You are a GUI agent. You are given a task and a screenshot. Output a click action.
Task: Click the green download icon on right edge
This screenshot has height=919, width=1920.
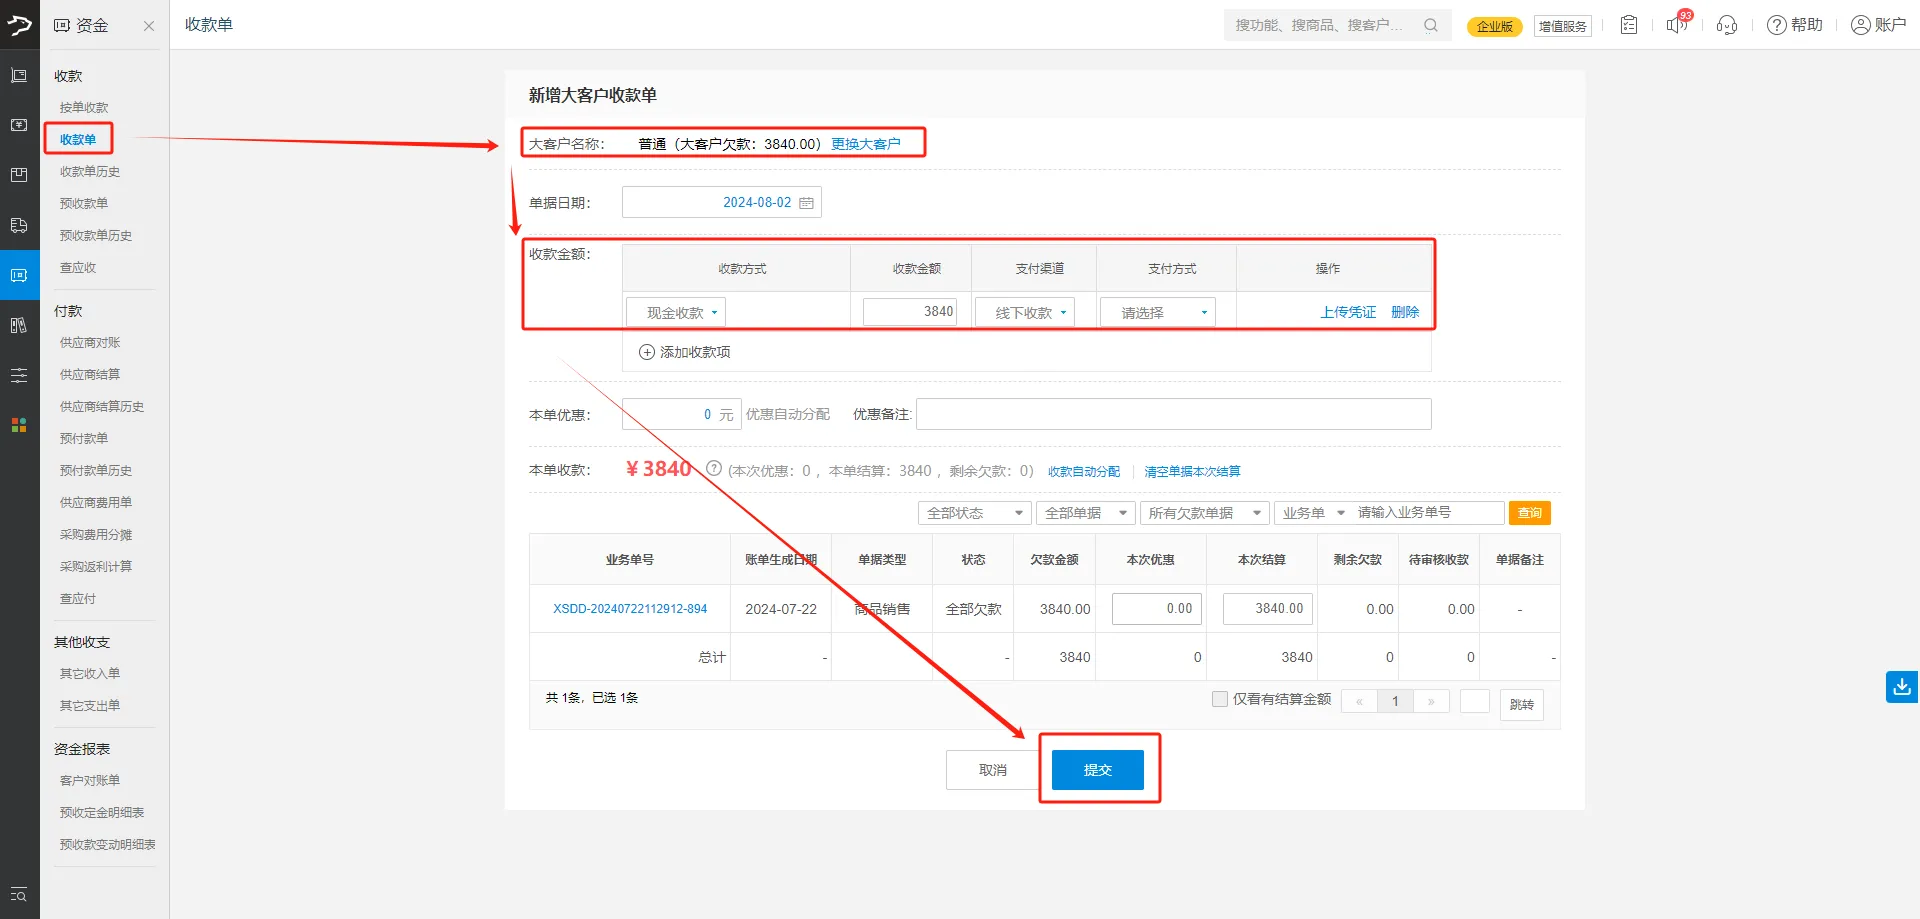coord(1900,687)
